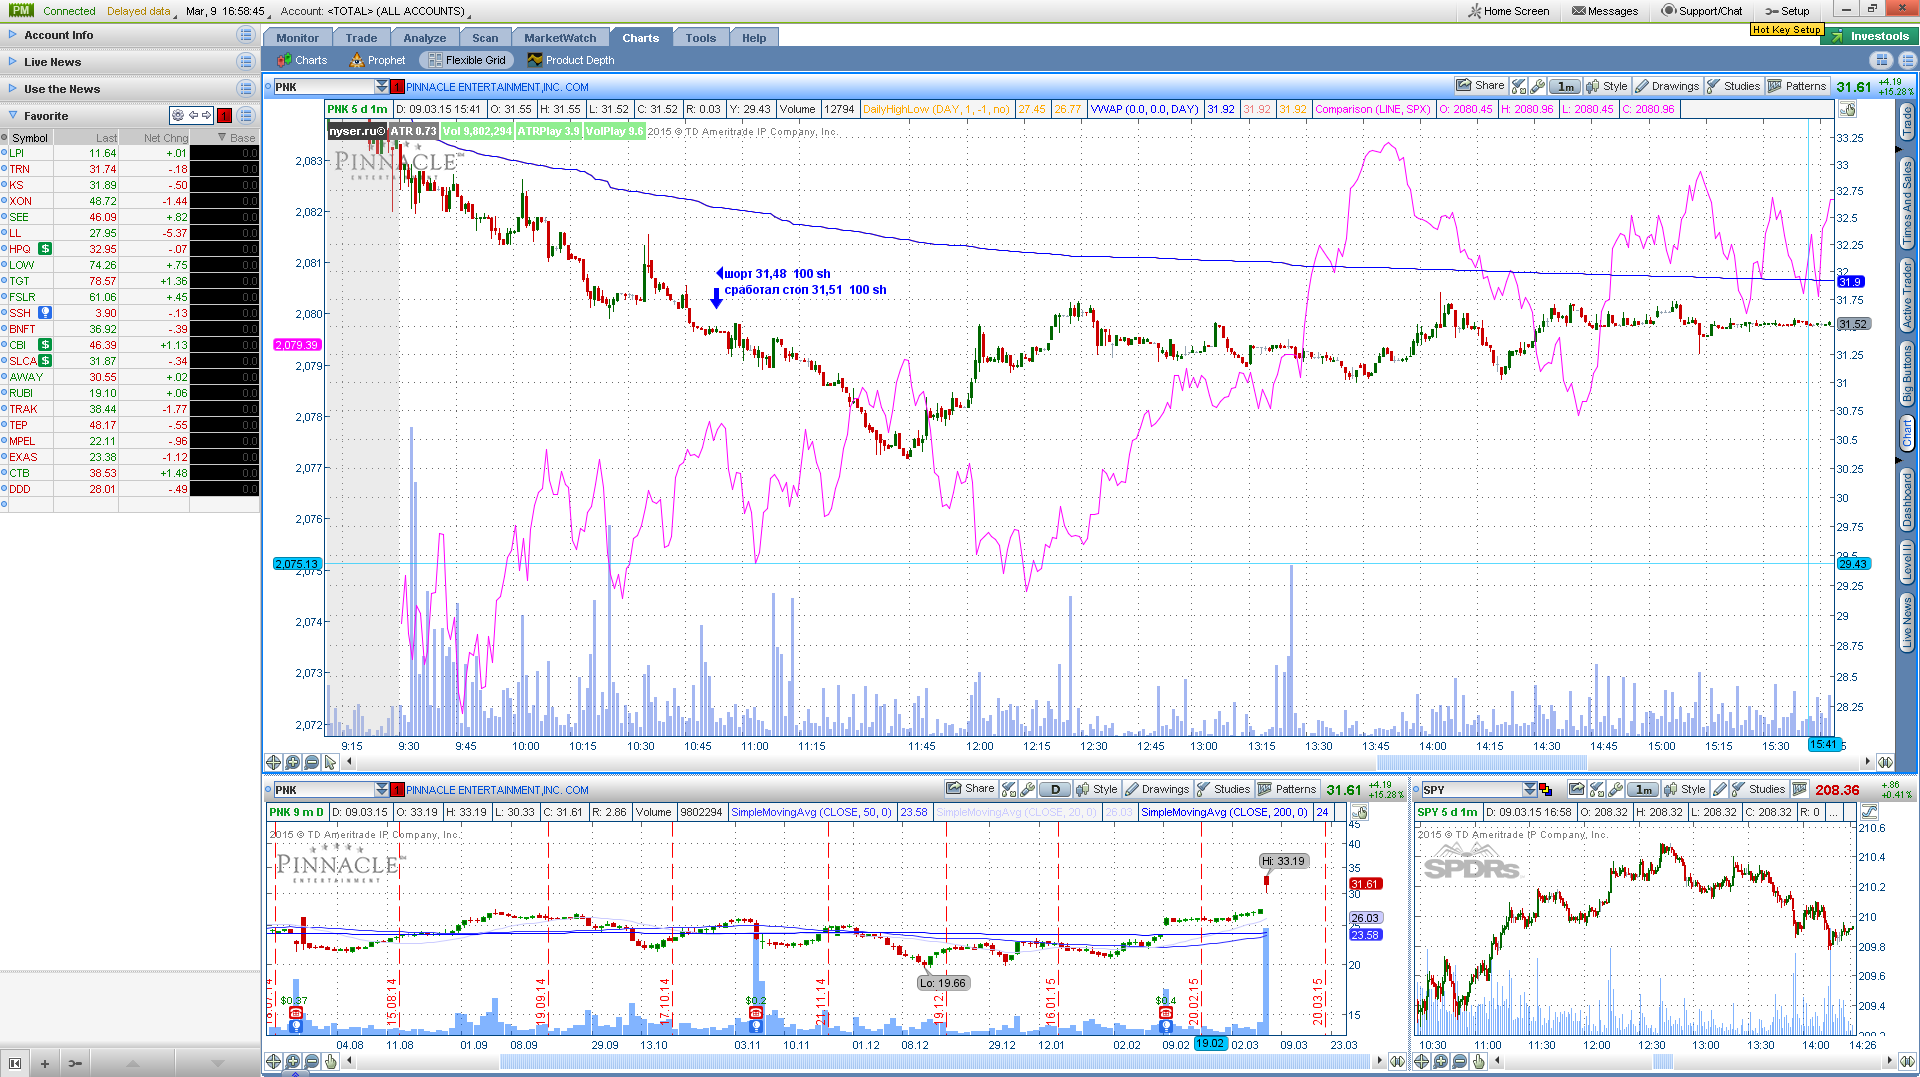Switch to the Monitor tab
This screenshot has height=1077, width=1920.
(x=298, y=38)
